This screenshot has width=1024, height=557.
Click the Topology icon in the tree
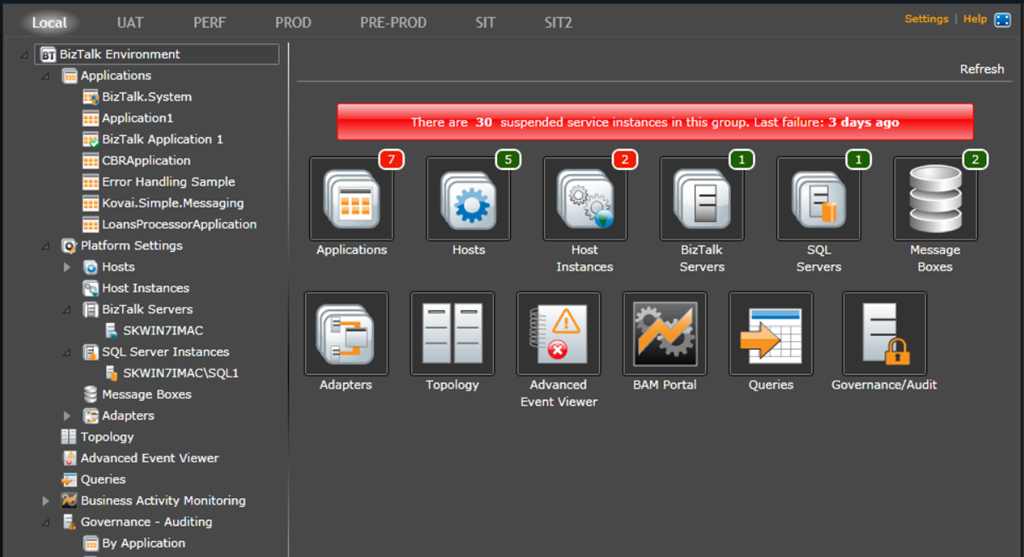point(69,437)
